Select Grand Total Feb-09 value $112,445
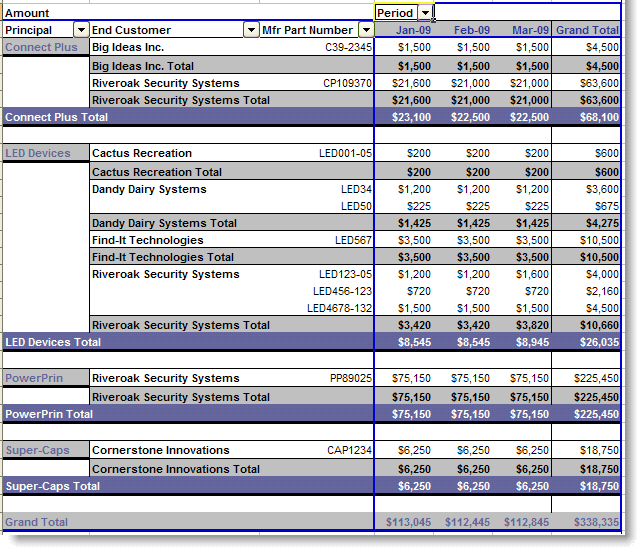Image resolution: width=641 pixels, height=551 pixels. [x=467, y=522]
